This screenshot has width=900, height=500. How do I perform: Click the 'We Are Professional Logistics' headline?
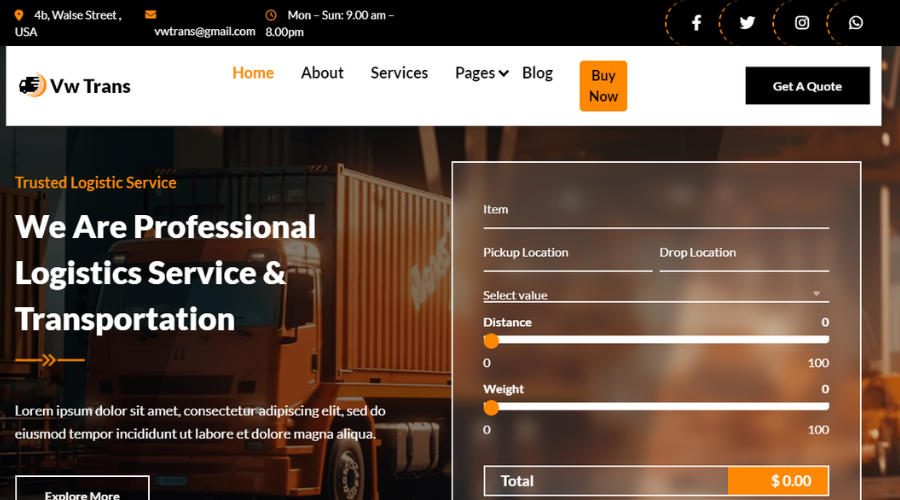click(165, 273)
